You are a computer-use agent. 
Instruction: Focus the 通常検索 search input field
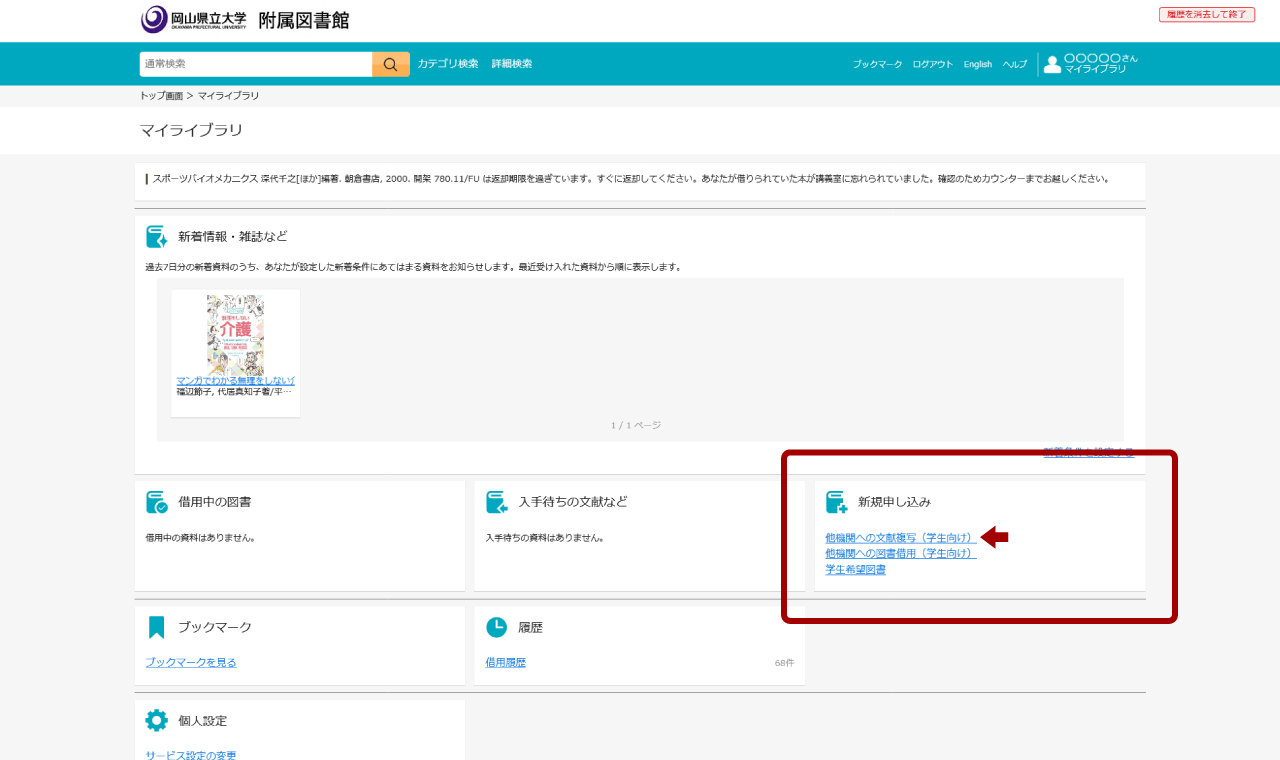[x=256, y=64]
